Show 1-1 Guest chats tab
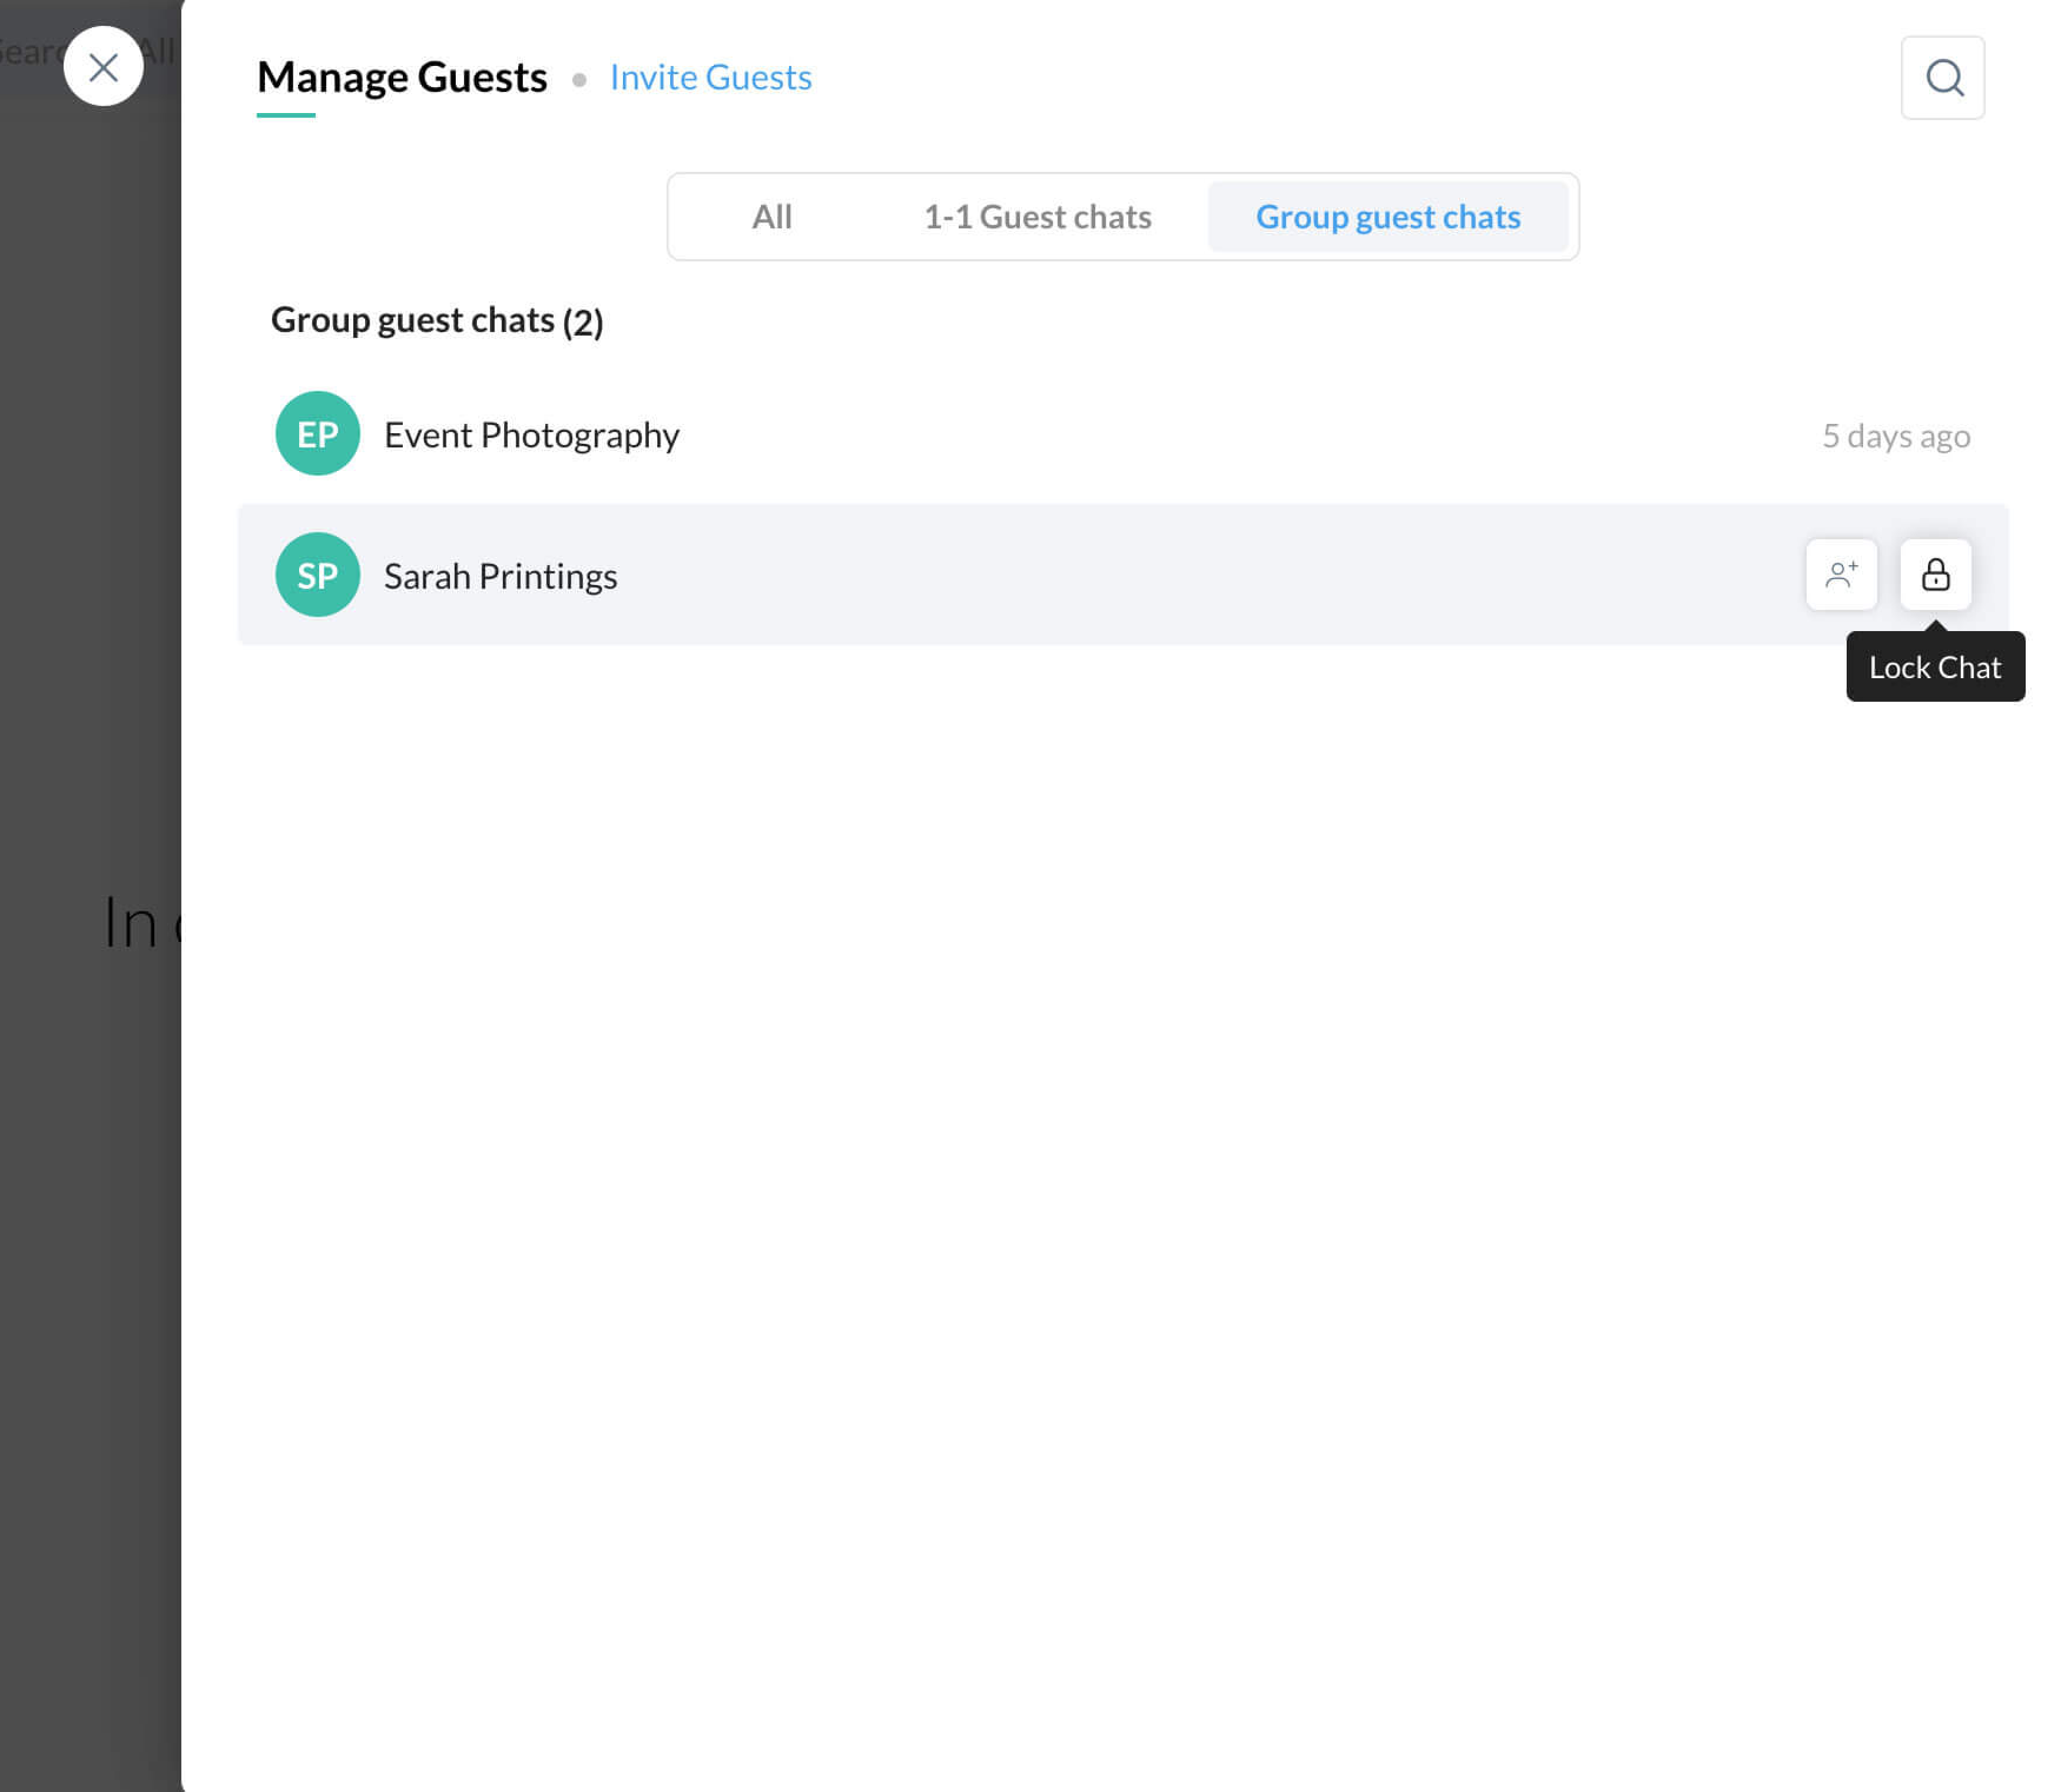Image resolution: width=2061 pixels, height=1792 pixels. pyautogui.click(x=1037, y=217)
